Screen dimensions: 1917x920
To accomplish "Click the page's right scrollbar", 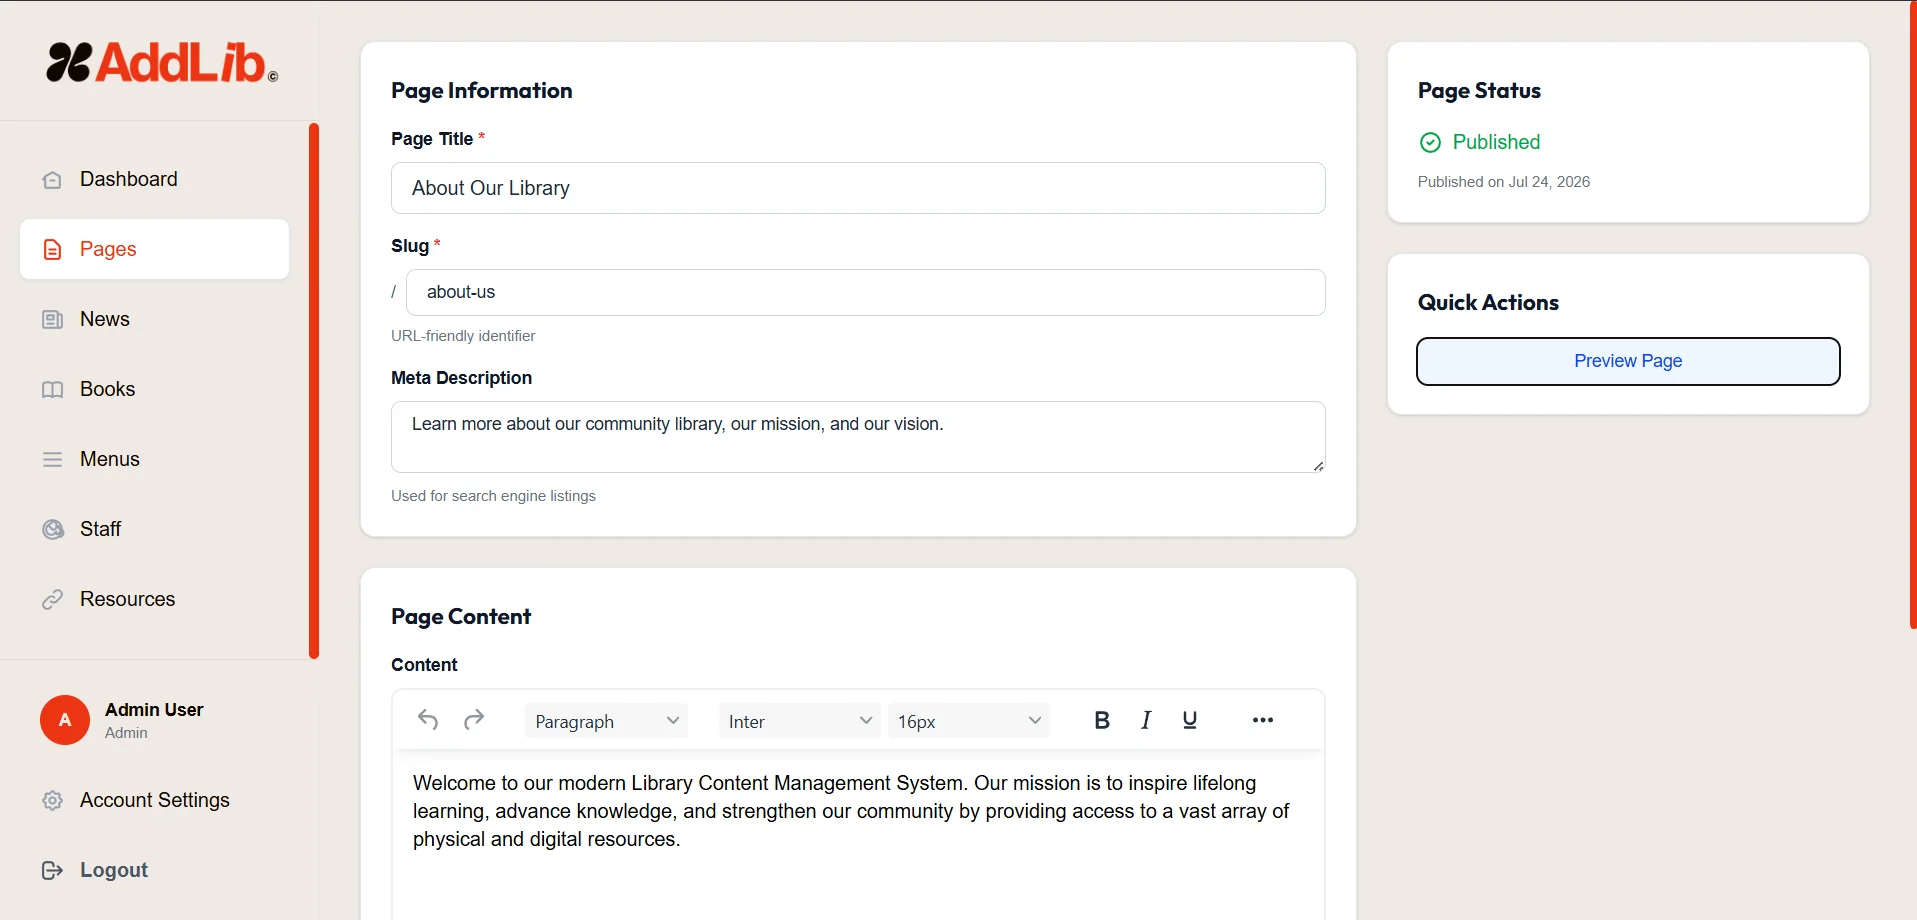I will click(1913, 314).
